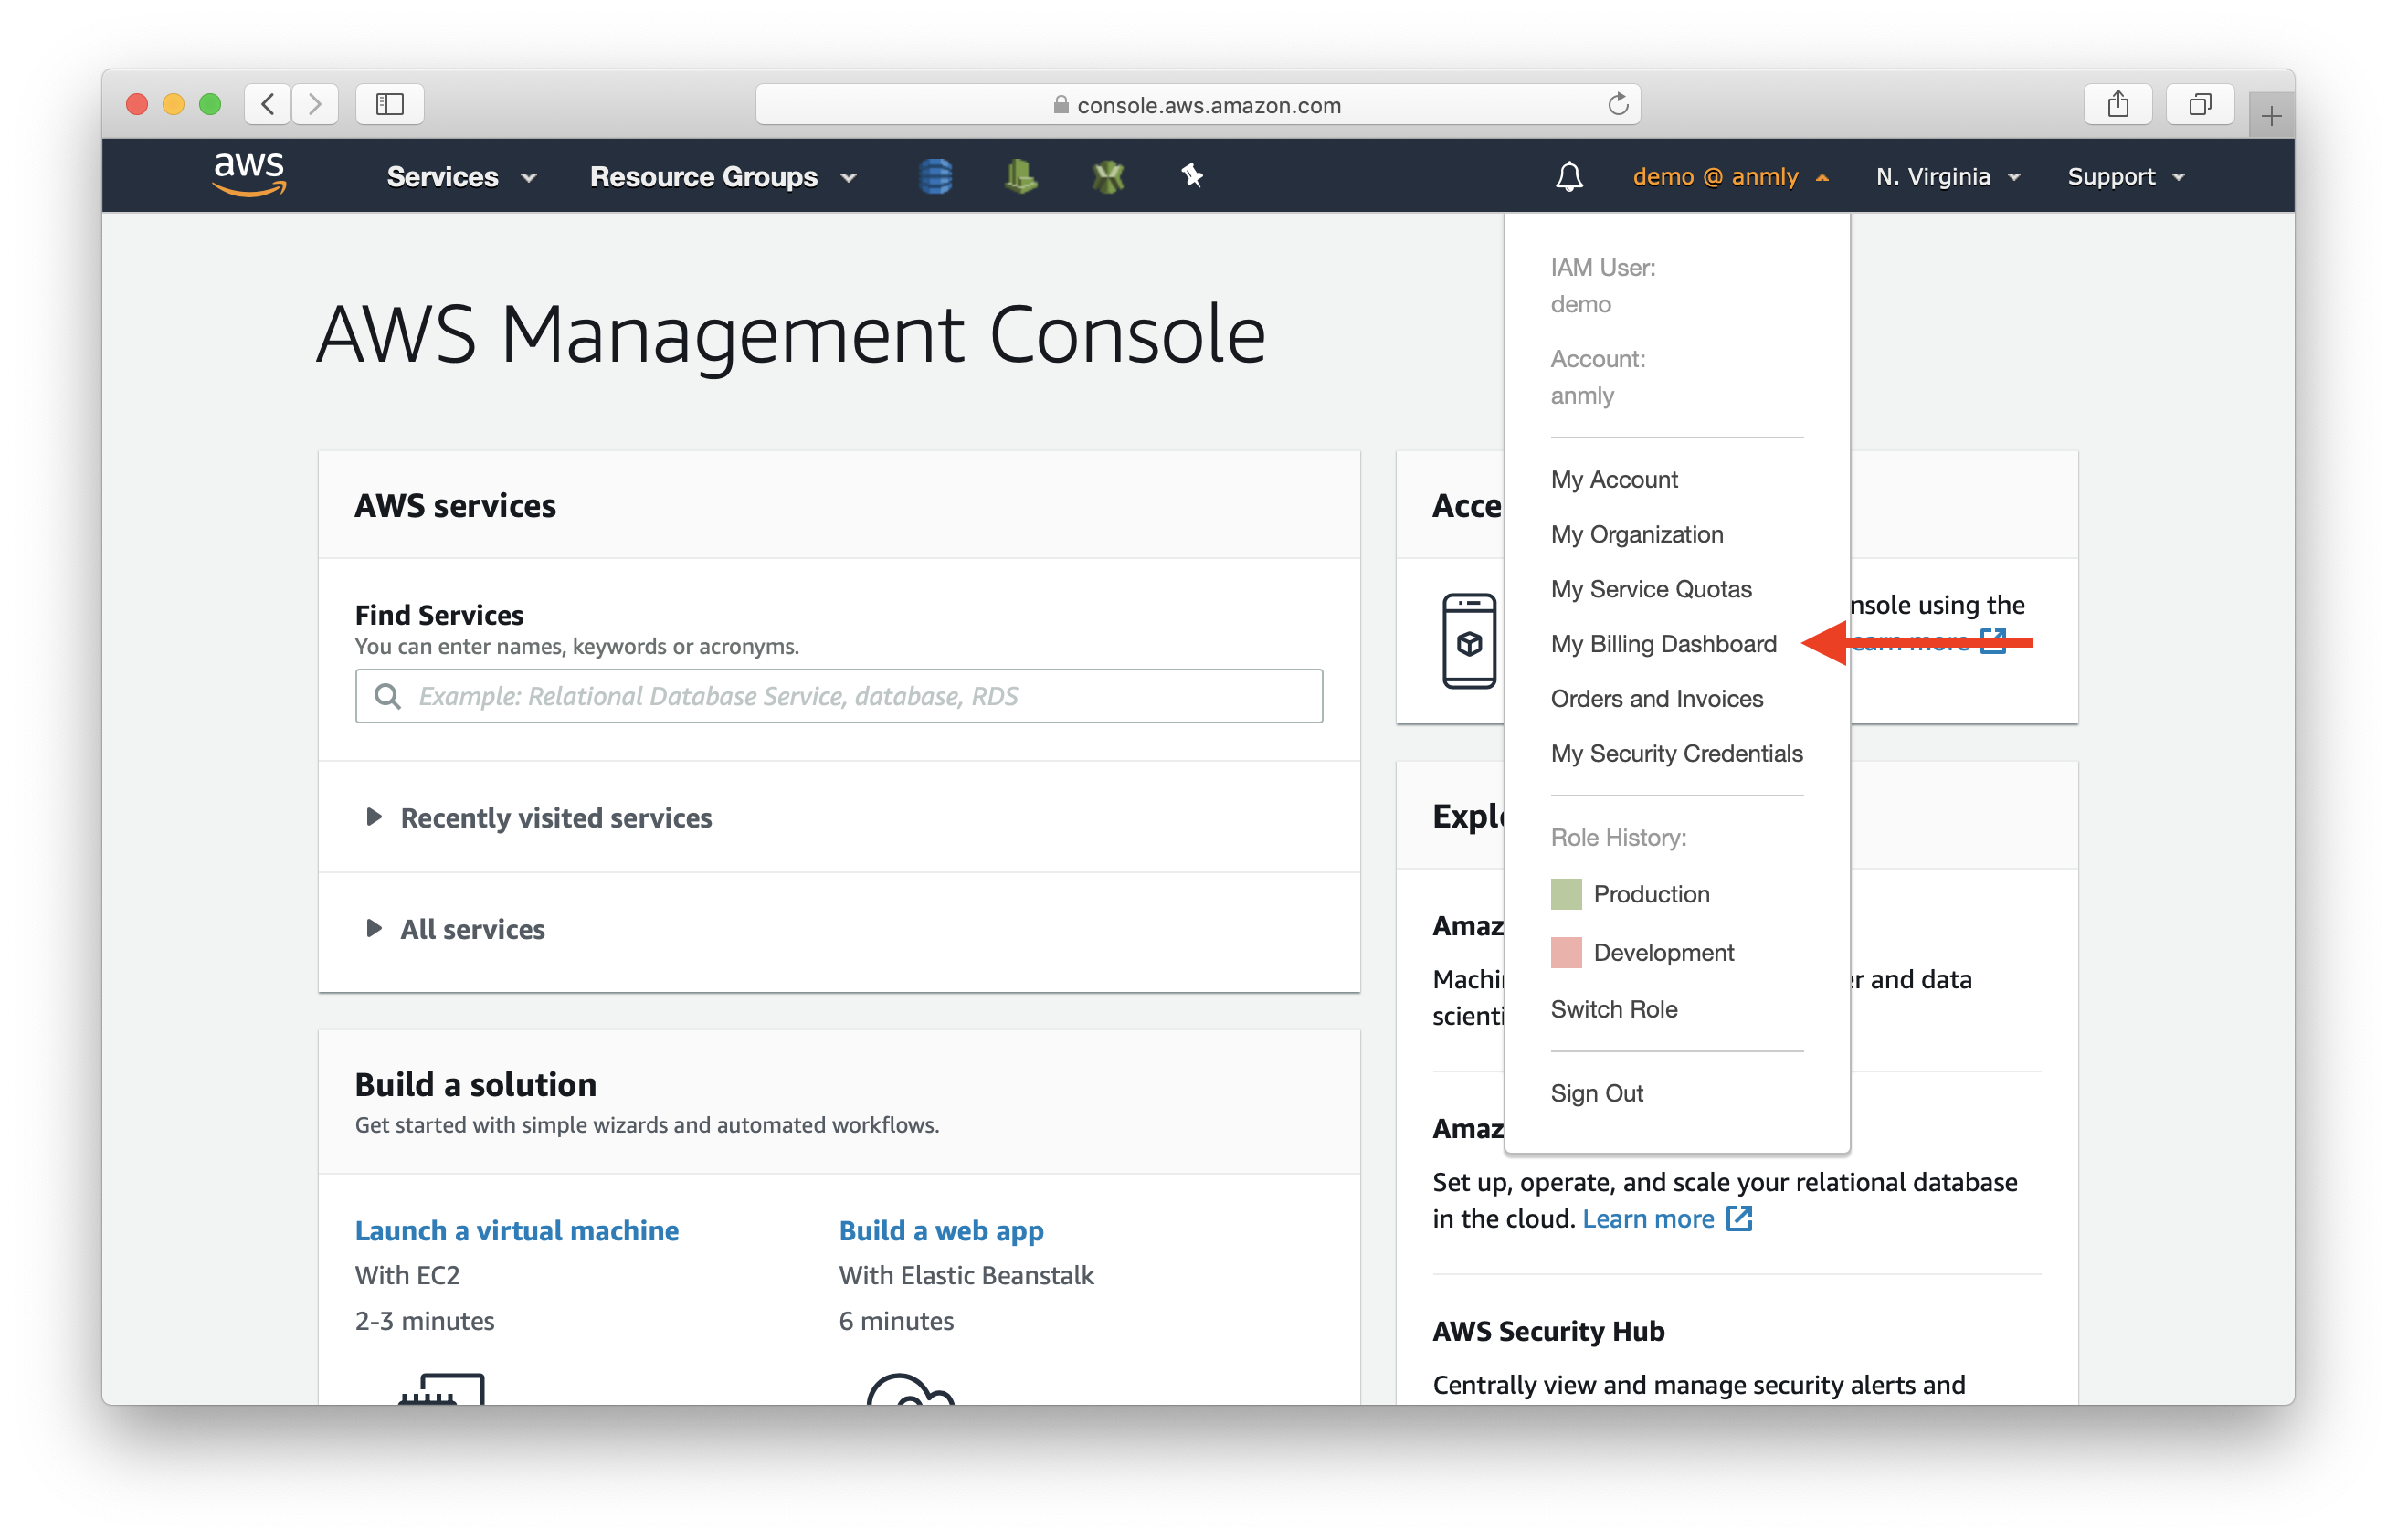Click the AWS Management Console title
2397x1540 pixels.
click(x=791, y=335)
